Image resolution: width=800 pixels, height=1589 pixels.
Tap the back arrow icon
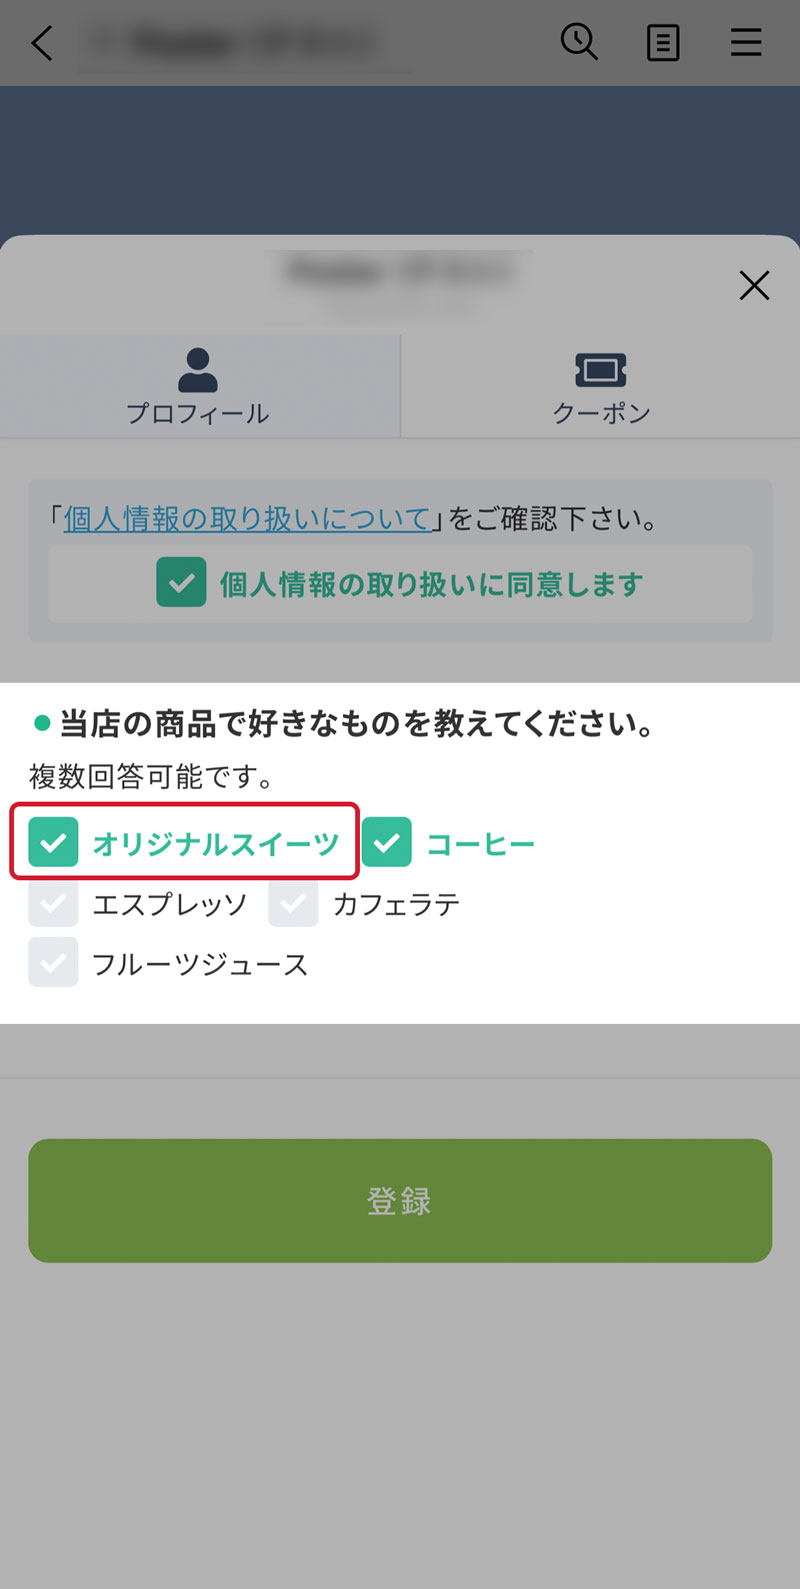42,43
